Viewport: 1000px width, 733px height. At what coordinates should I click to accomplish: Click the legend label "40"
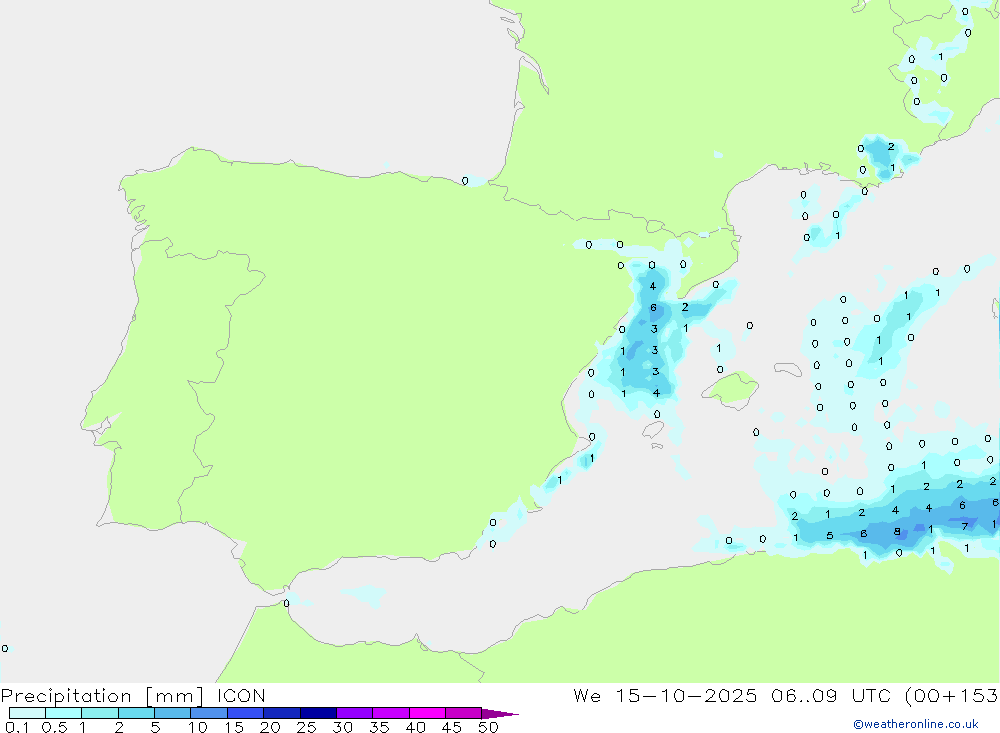415,727
